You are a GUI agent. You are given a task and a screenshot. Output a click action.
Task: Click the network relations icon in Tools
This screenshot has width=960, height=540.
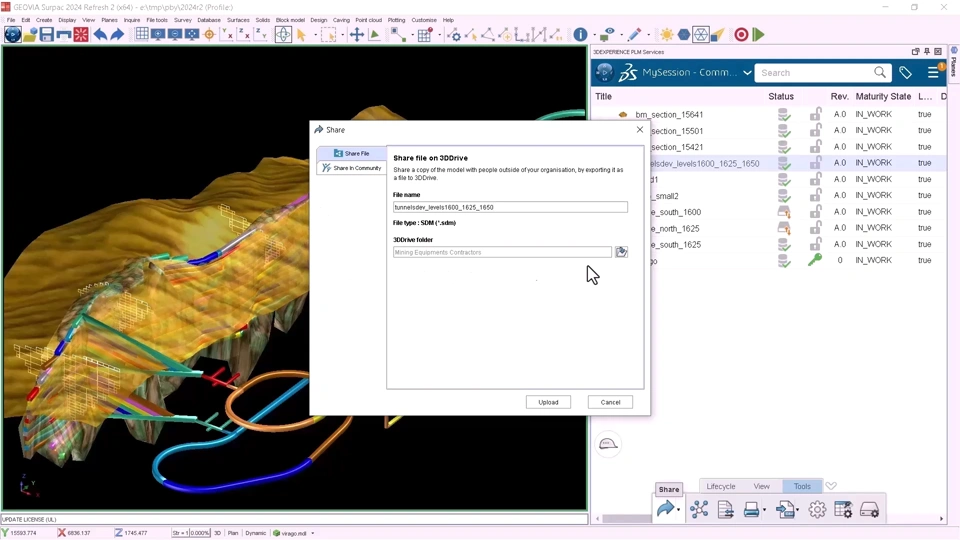(x=699, y=509)
